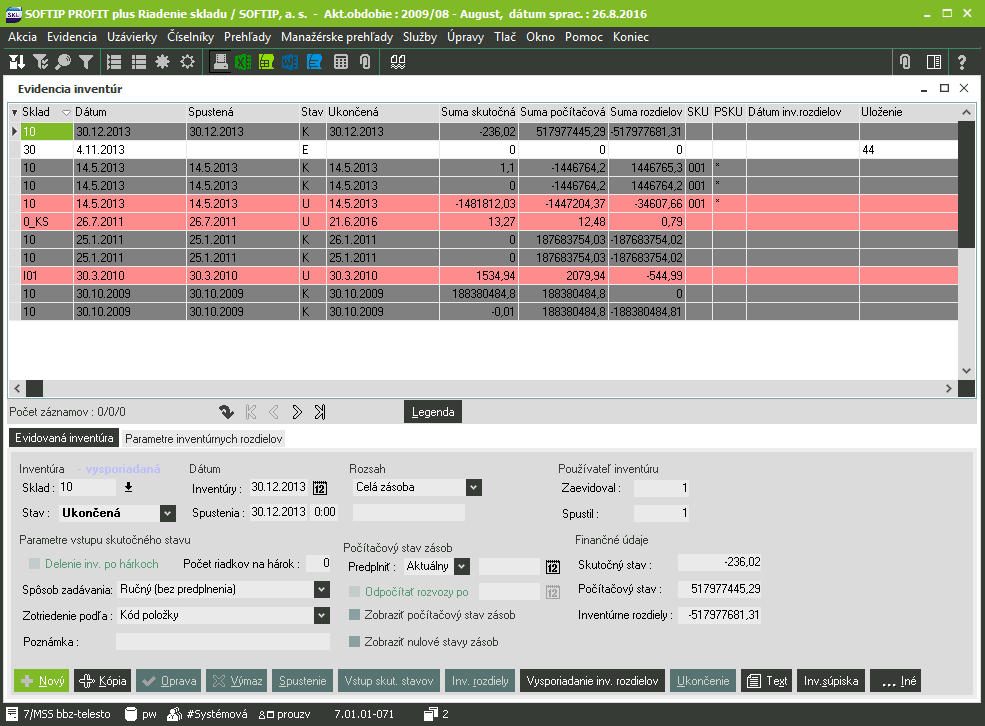Open the 'Celá zásoba' Rozsah dropdown
This screenshot has width=985, height=726.
point(473,487)
